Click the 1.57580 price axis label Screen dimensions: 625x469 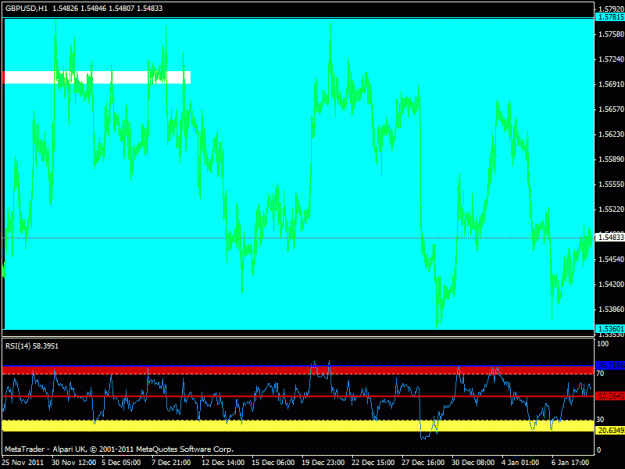pyautogui.click(x=611, y=34)
